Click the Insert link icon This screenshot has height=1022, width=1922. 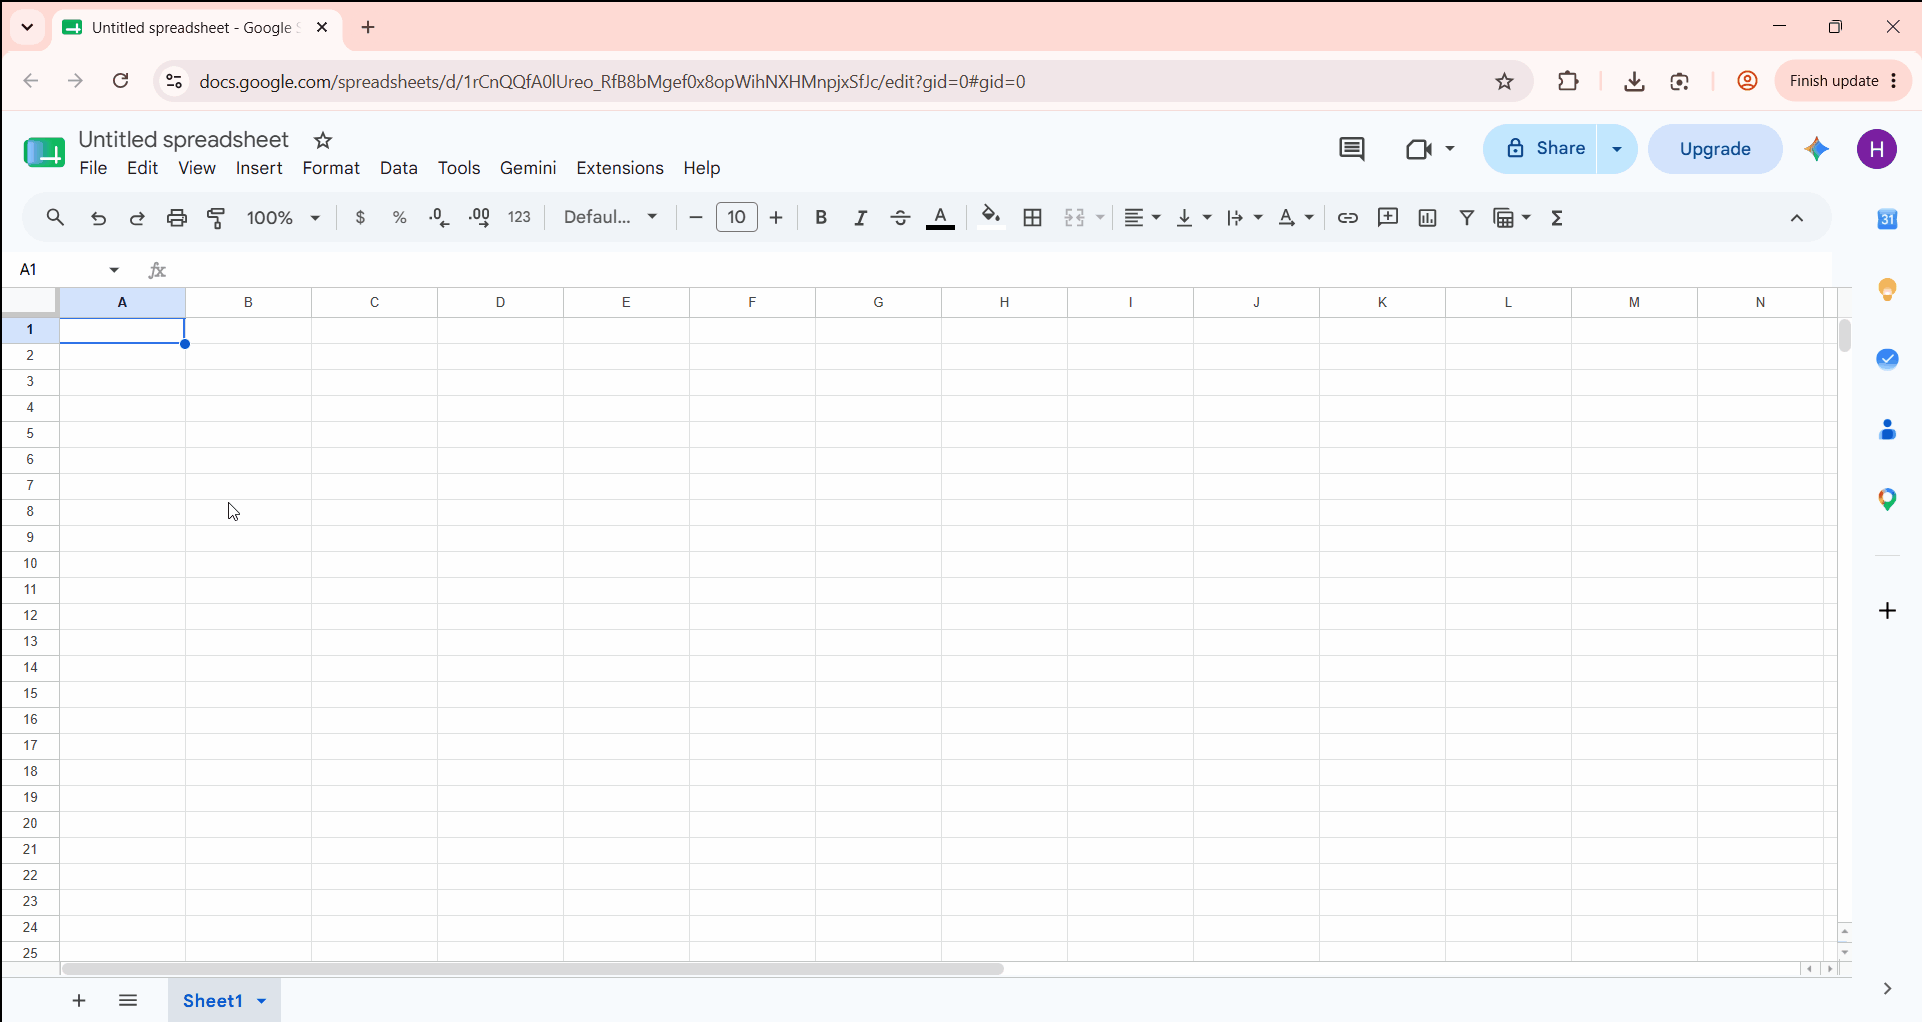coord(1348,217)
